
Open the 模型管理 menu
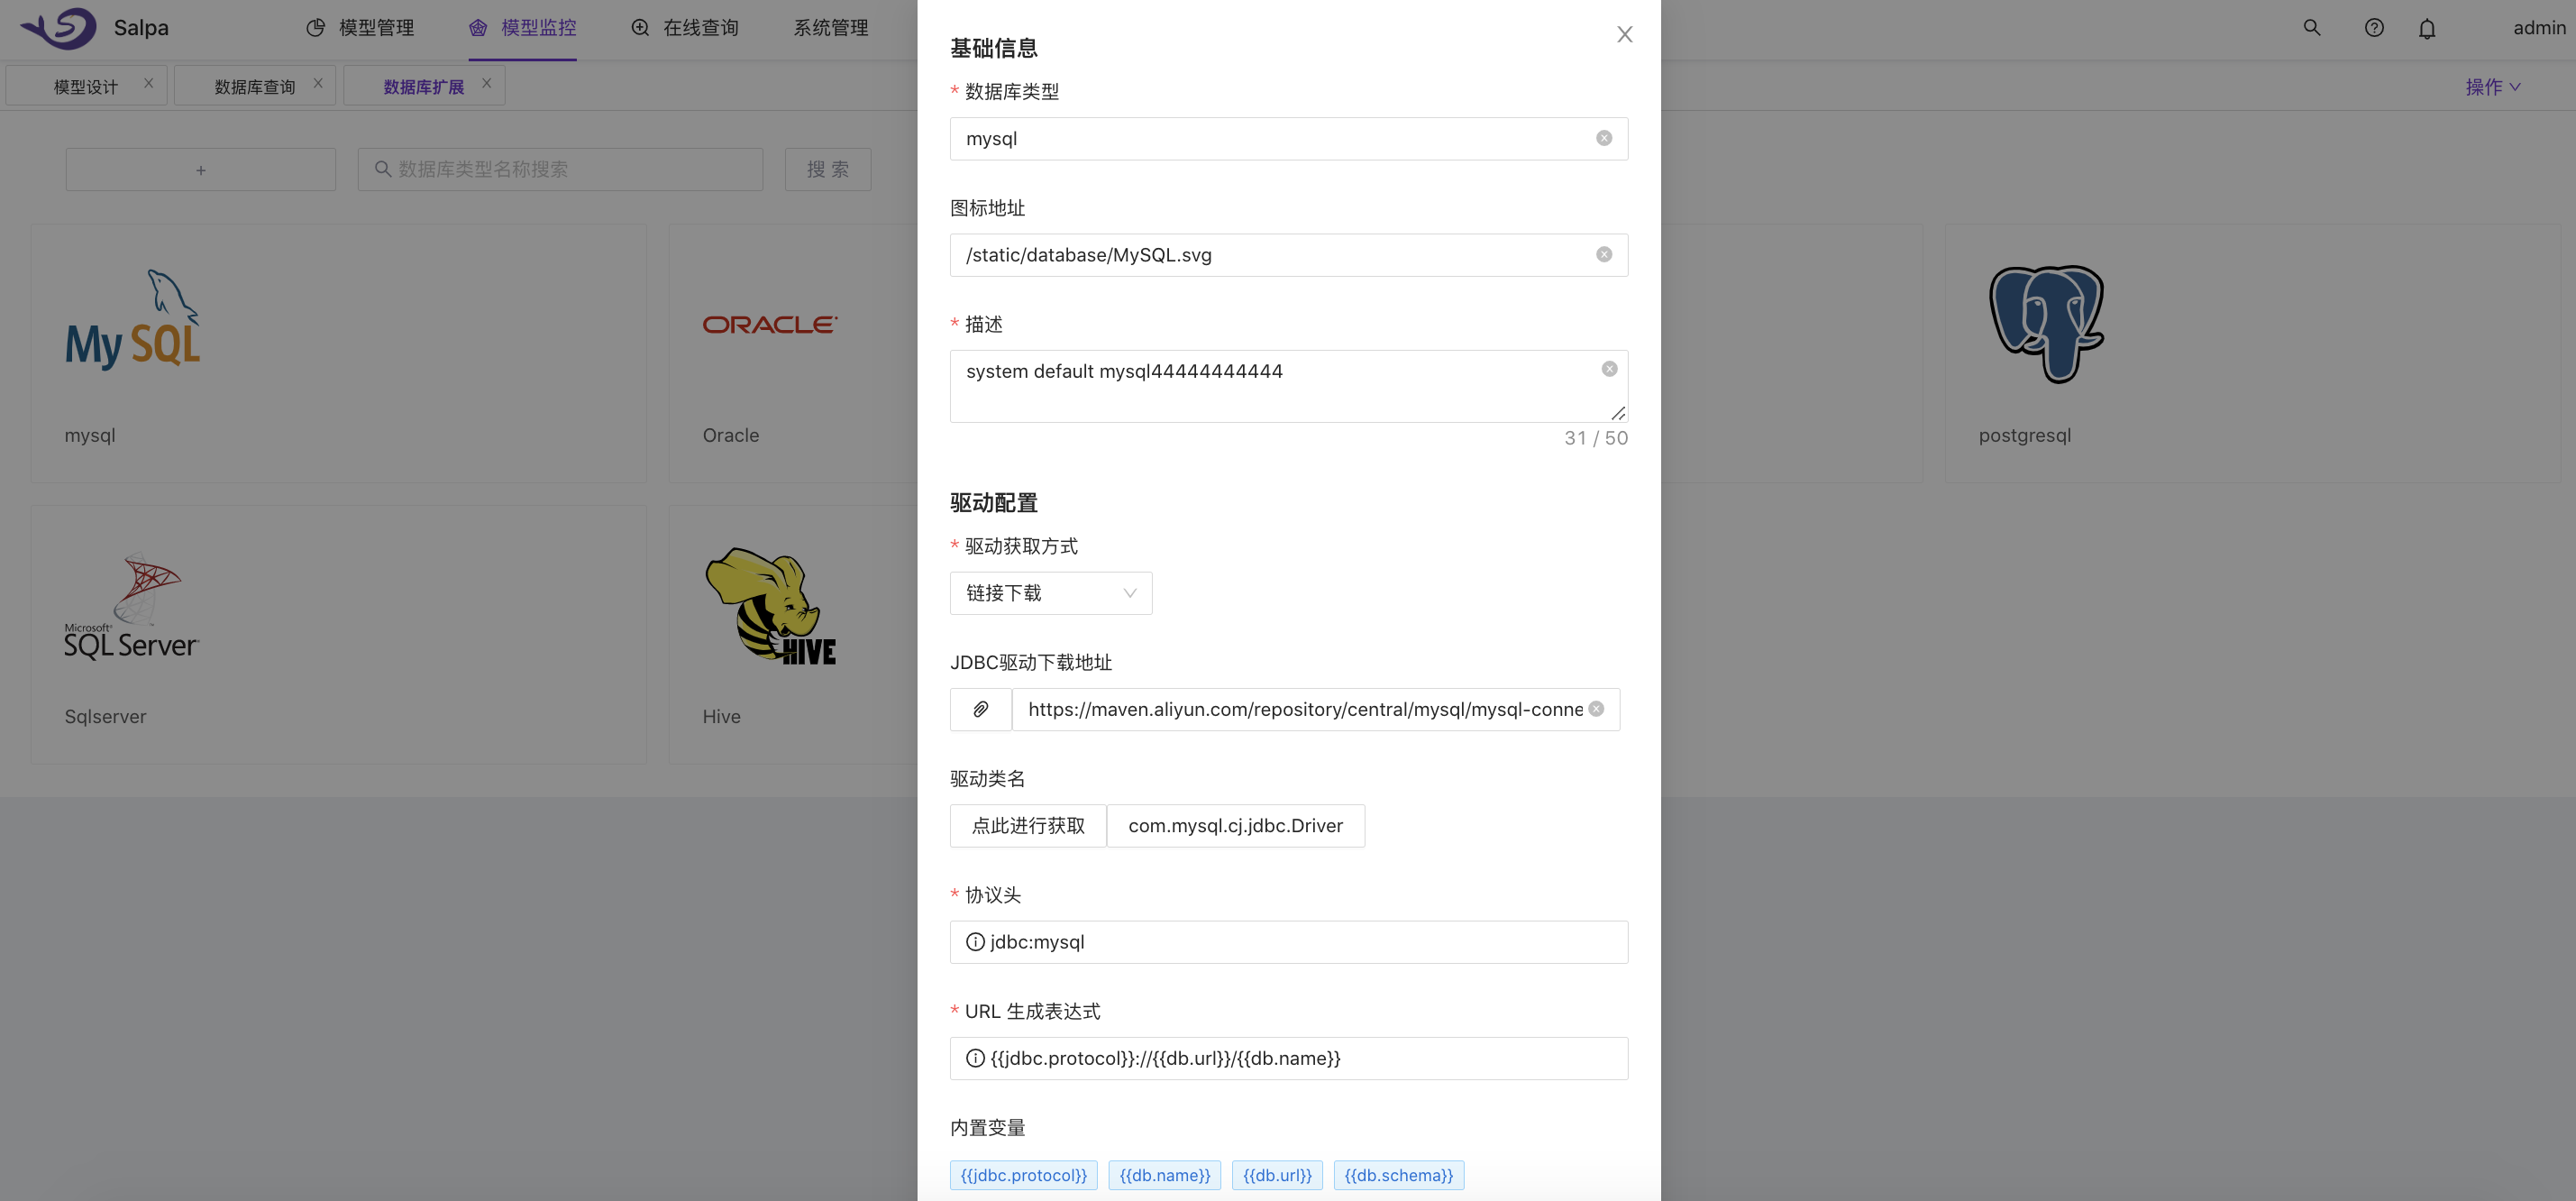click(359, 28)
